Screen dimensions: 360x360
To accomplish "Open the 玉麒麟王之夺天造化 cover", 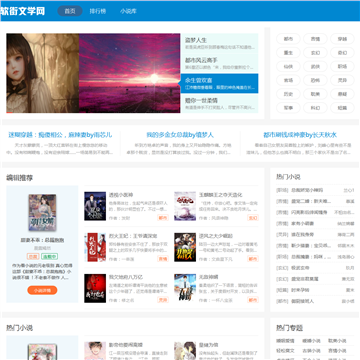I will [x=185, y=206].
